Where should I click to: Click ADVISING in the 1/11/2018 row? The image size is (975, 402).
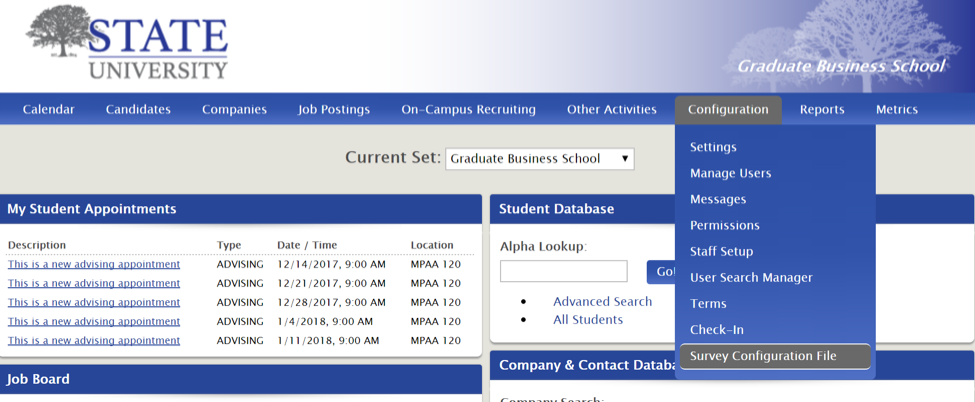click(240, 341)
